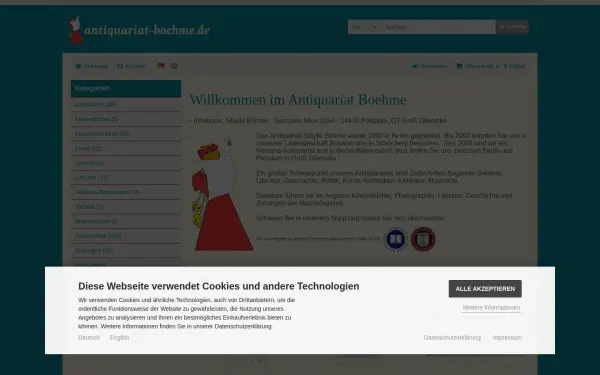
Task: Open the search category dropdown
Action: (364, 27)
